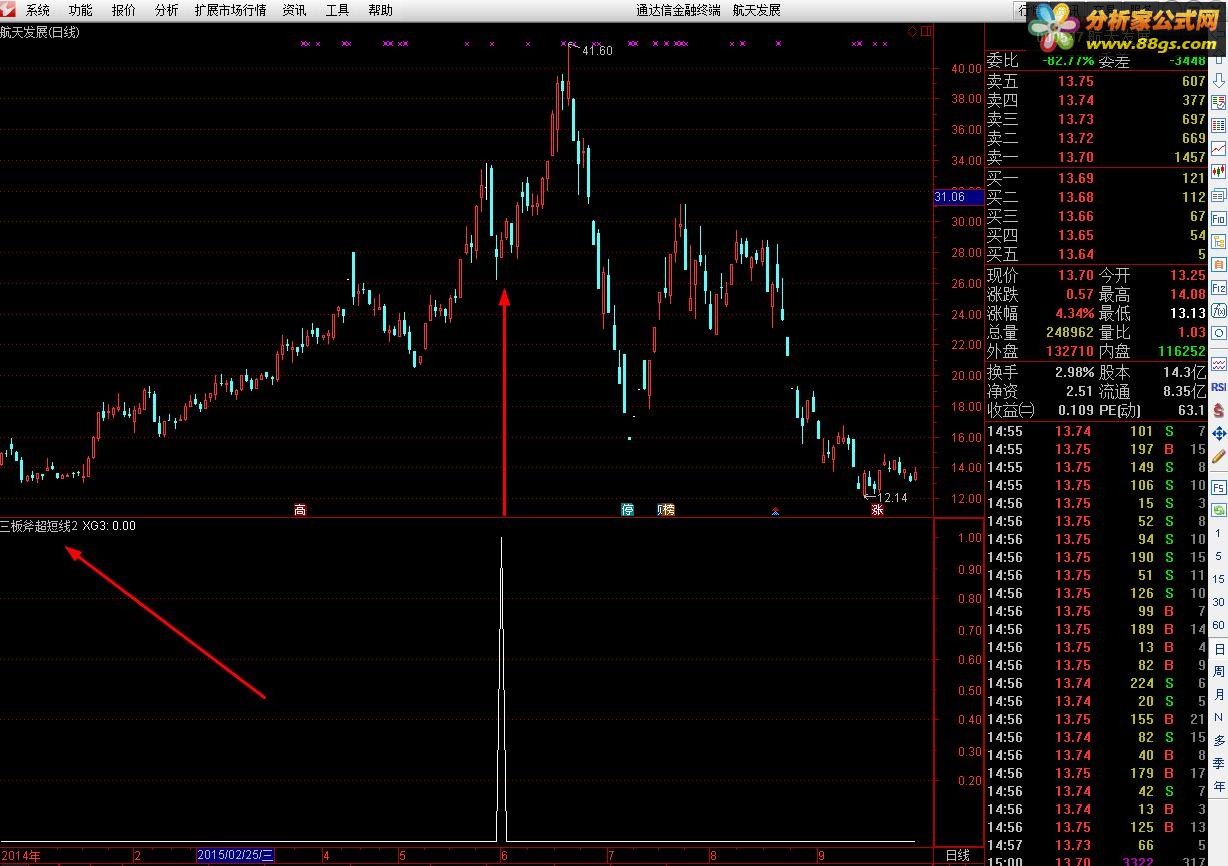This screenshot has width=1228, height=866.
Task: Select the yearly 年 period
Action: (x=1219, y=786)
